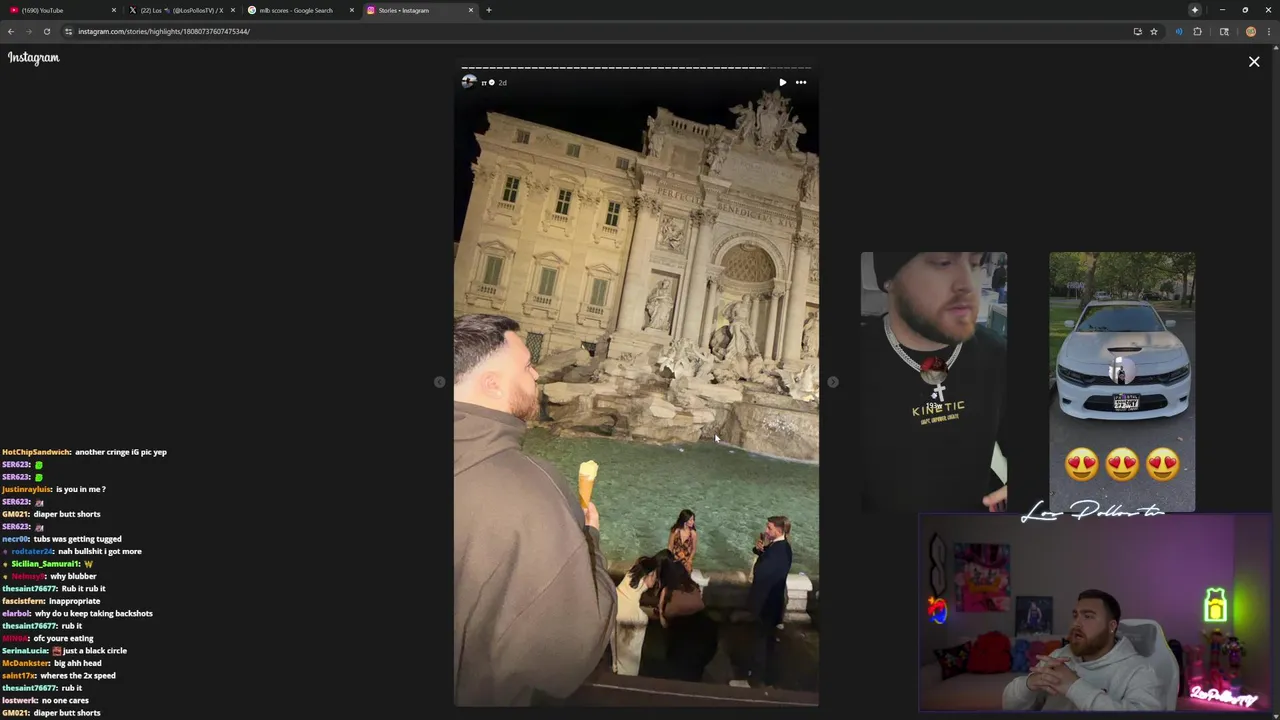Open the story poster's profile avatar
Image resolution: width=1280 pixels, height=720 pixels.
point(468,82)
